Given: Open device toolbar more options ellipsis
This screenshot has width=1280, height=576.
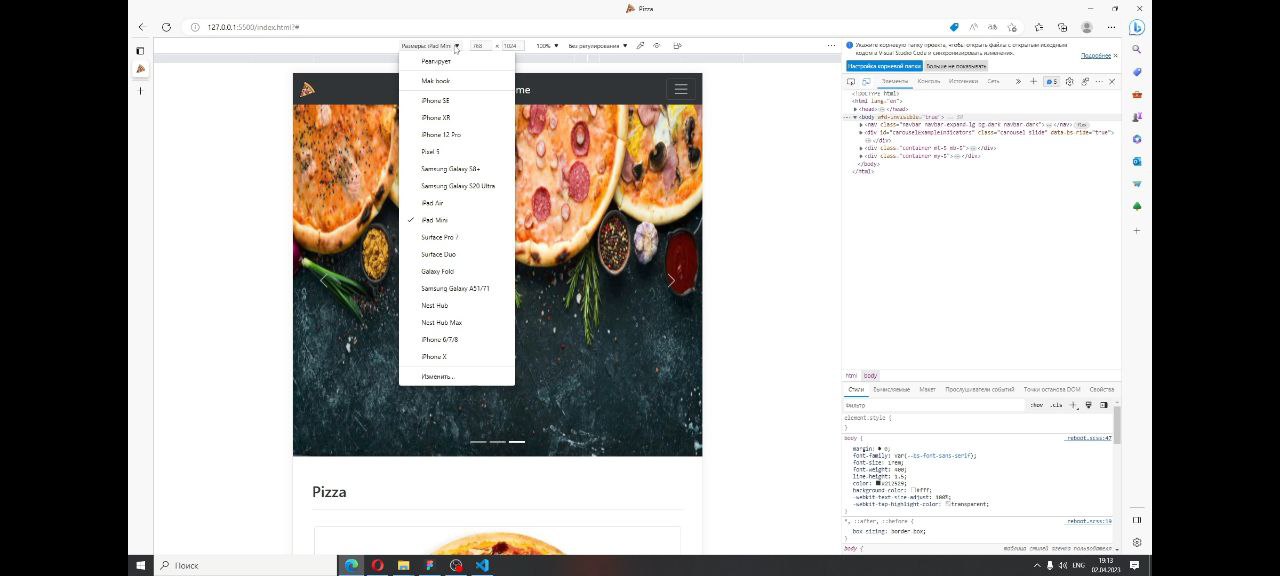Looking at the screenshot, I should pyautogui.click(x=831, y=45).
